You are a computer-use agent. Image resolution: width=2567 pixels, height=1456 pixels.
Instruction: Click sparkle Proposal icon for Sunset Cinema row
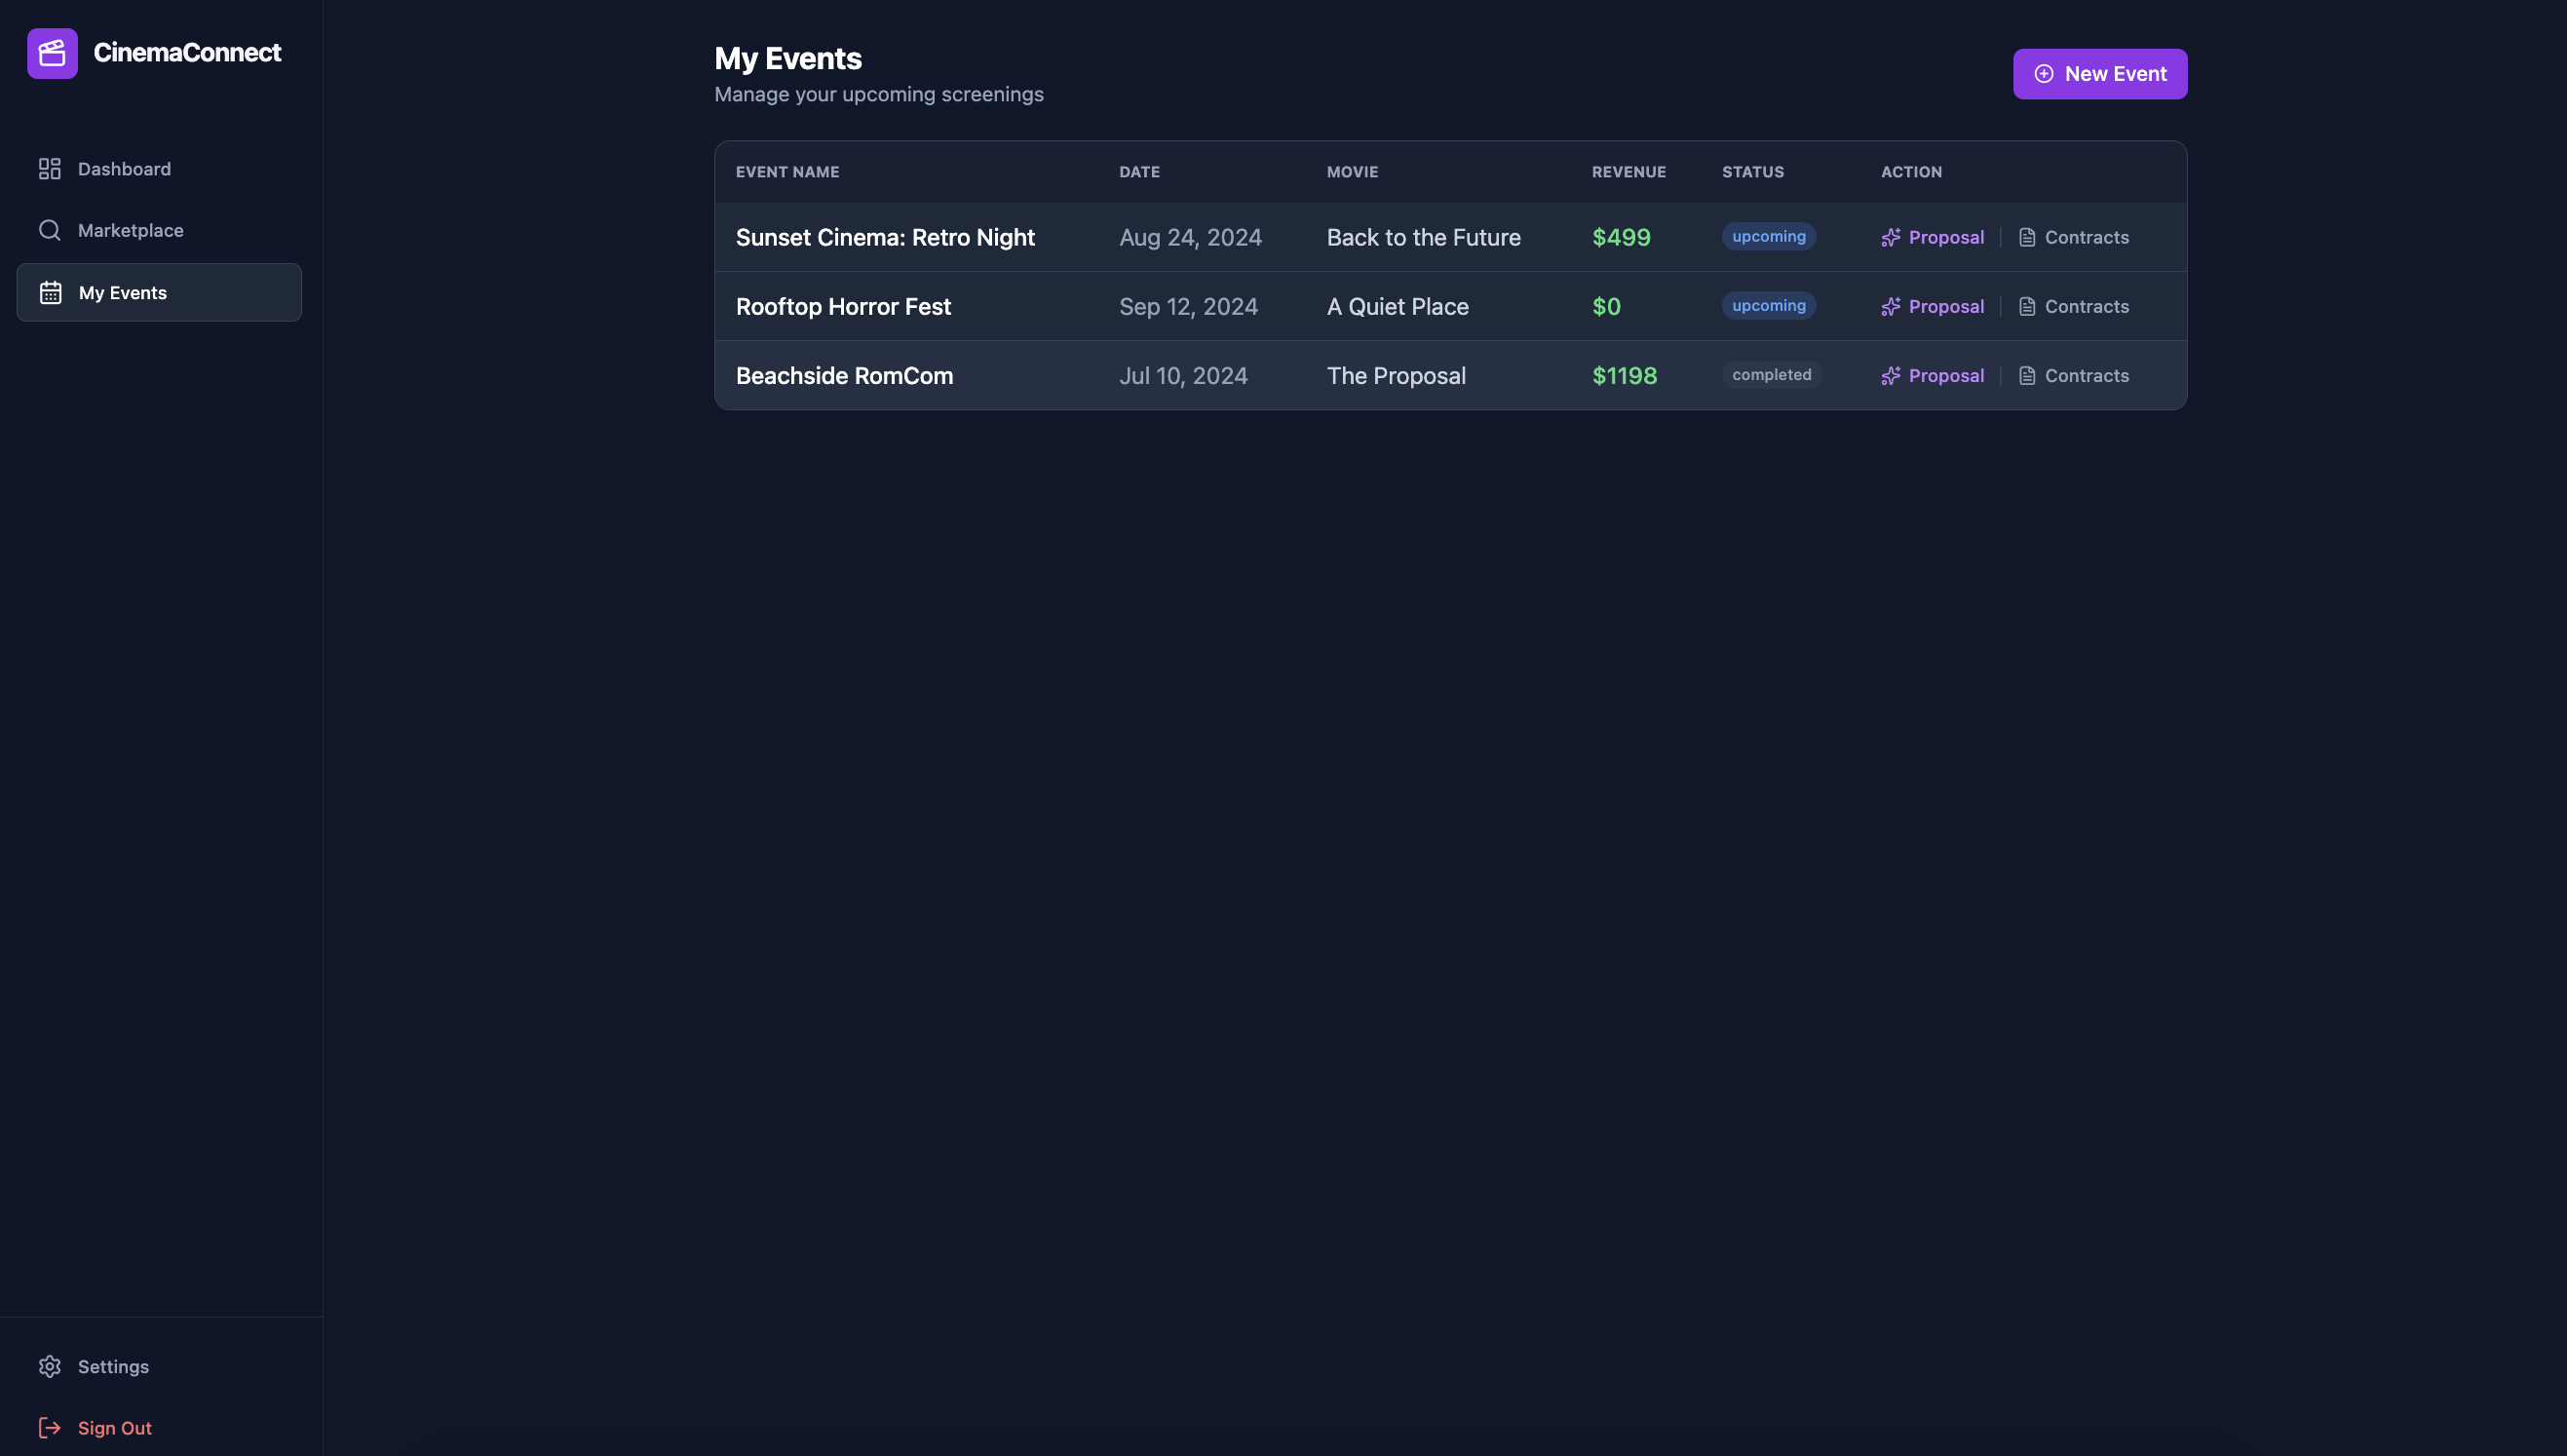tap(1890, 238)
